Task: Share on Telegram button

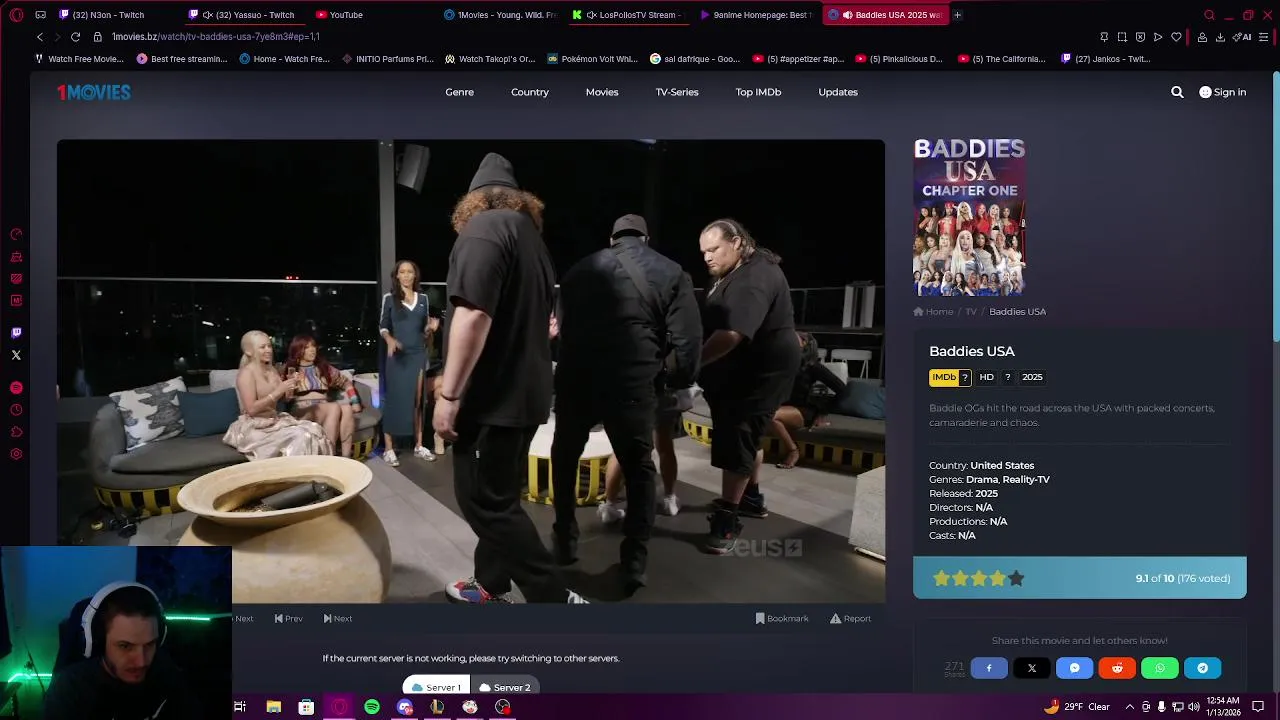Action: click(x=1203, y=668)
